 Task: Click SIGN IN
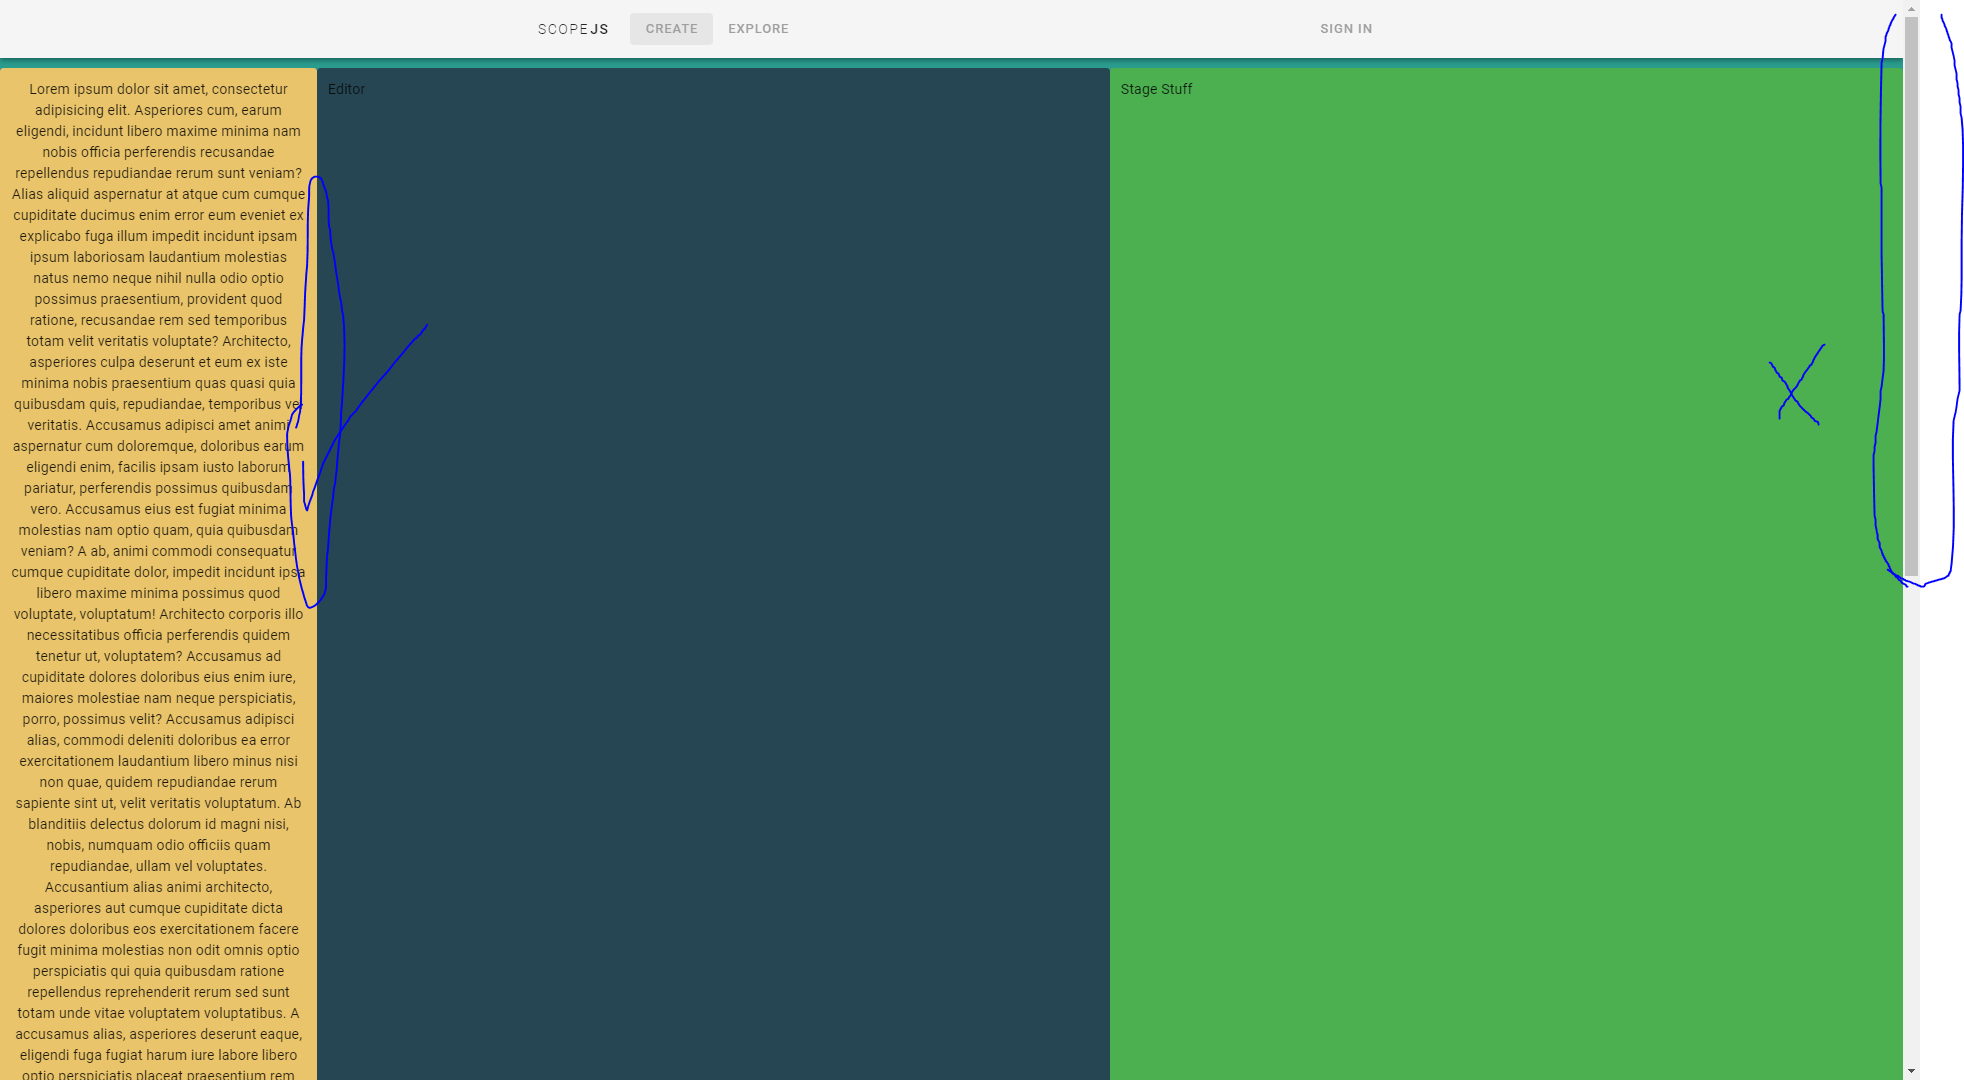[x=1345, y=29]
